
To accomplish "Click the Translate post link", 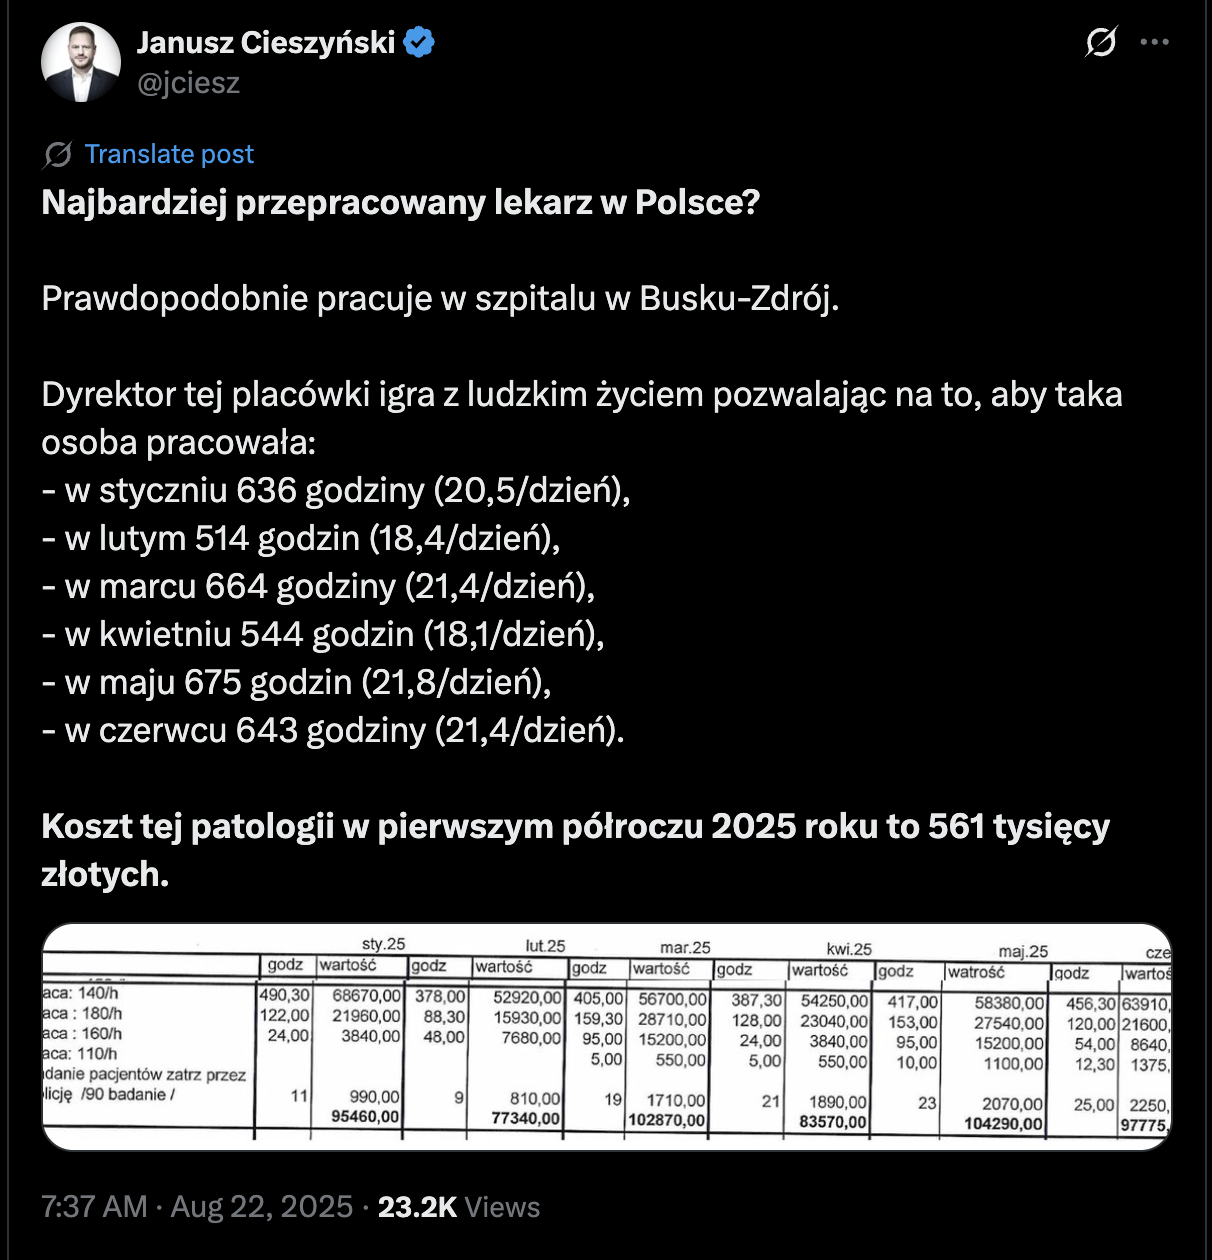I will click(168, 154).
